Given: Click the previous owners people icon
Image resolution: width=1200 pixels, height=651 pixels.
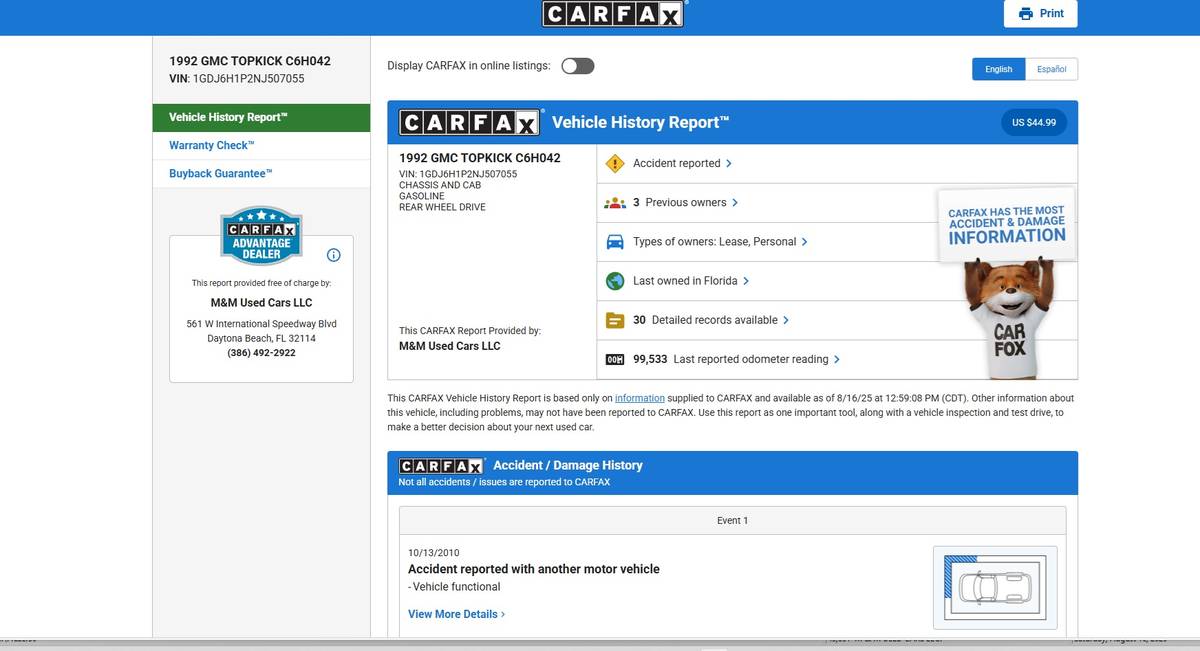Looking at the screenshot, I should pos(615,202).
